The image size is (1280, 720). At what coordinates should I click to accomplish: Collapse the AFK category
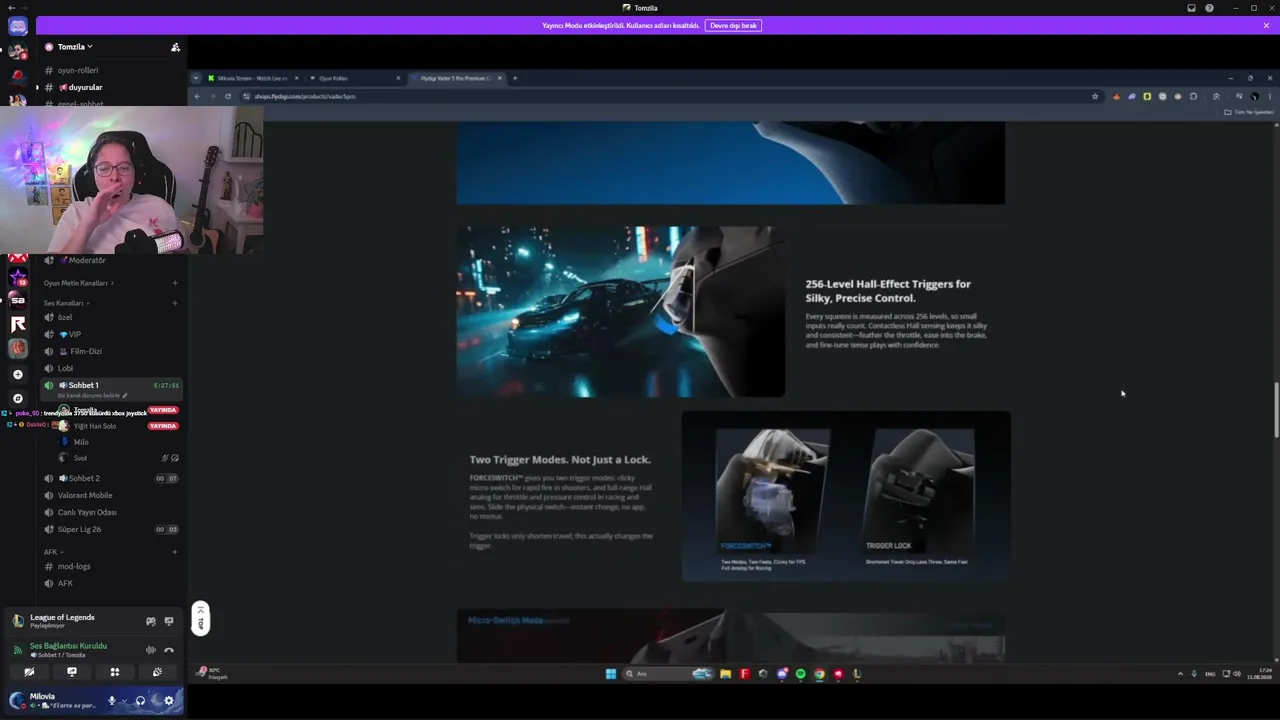point(52,552)
